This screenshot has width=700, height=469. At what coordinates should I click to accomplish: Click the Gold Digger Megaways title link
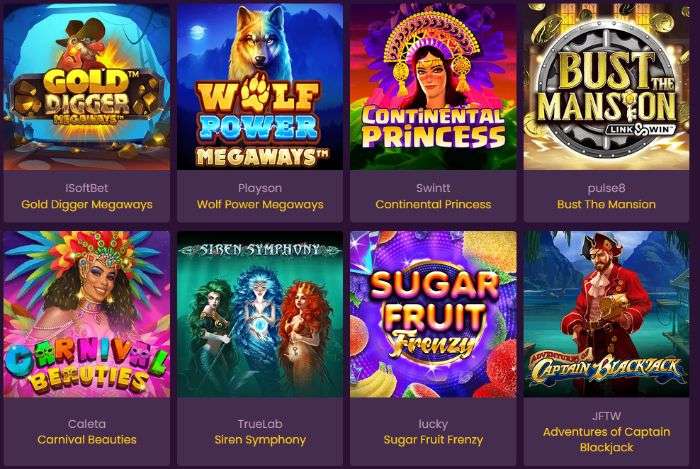coord(87,204)
